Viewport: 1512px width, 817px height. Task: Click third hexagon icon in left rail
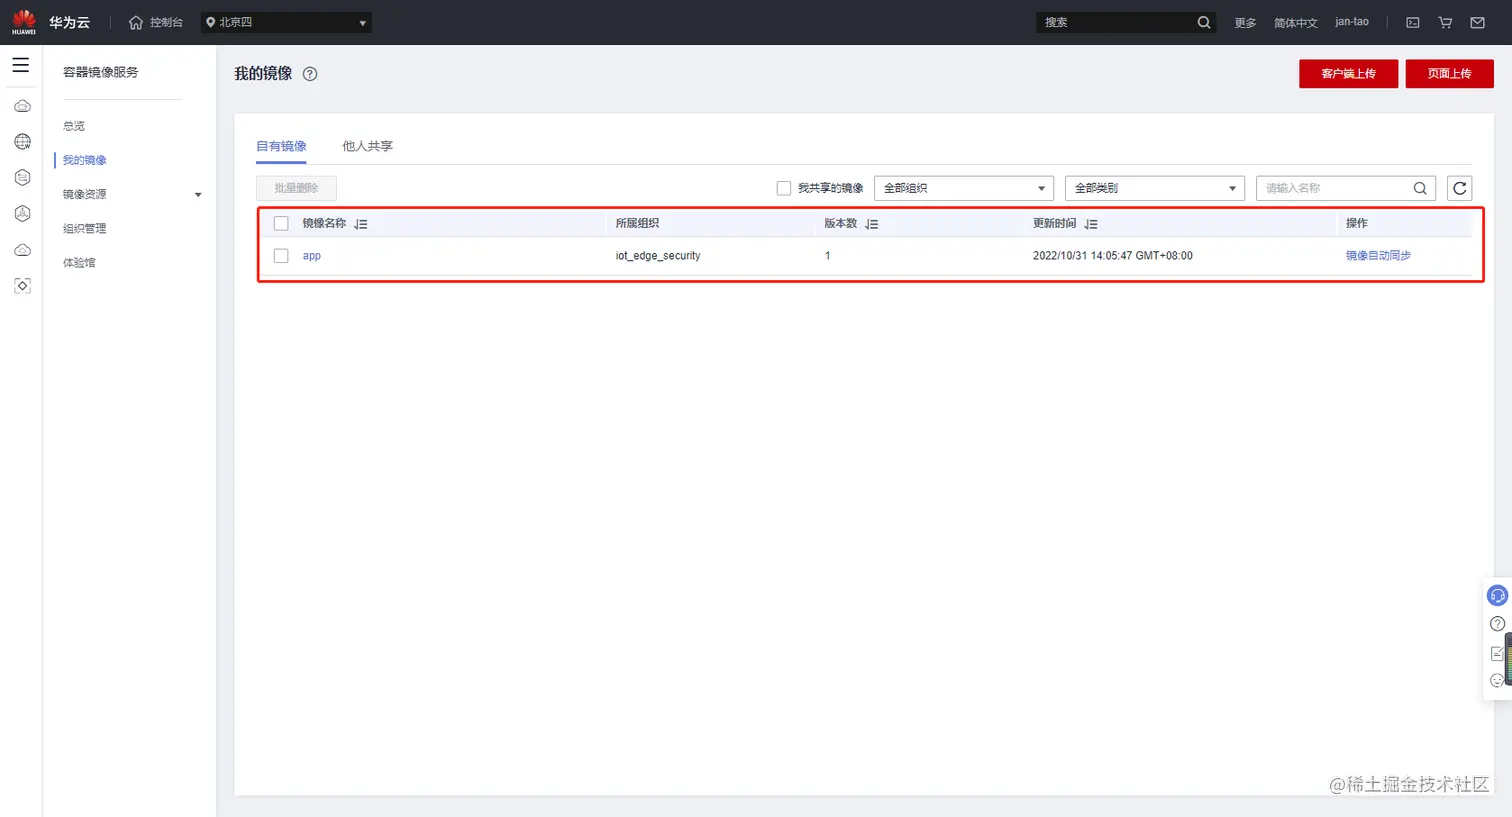(x=22, y=178)
